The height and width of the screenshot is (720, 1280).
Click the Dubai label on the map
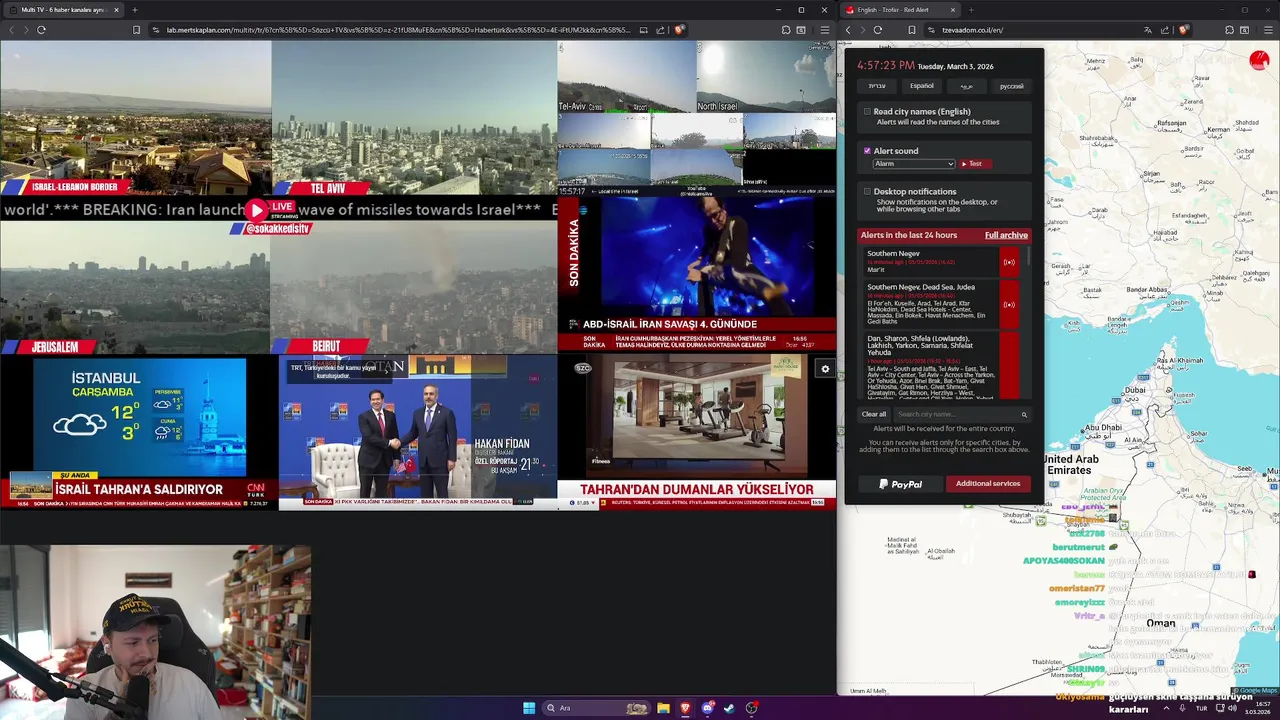tap(1135, 390)
